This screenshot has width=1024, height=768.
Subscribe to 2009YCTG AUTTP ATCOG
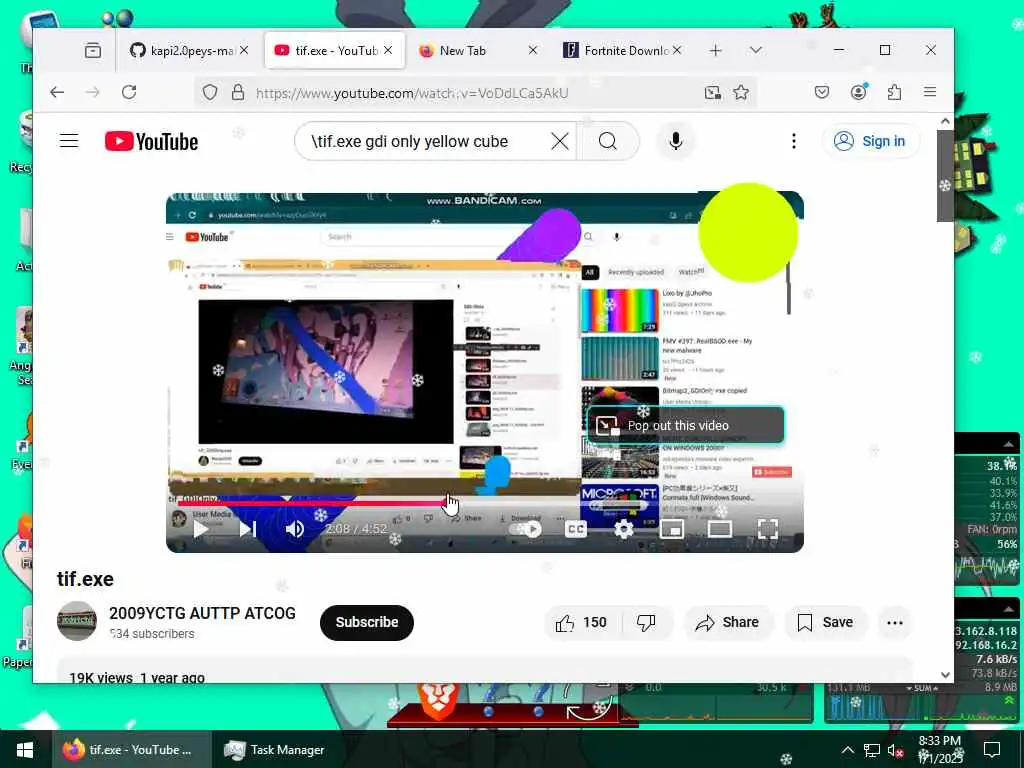pyautogui.click(x=367, y=622)
